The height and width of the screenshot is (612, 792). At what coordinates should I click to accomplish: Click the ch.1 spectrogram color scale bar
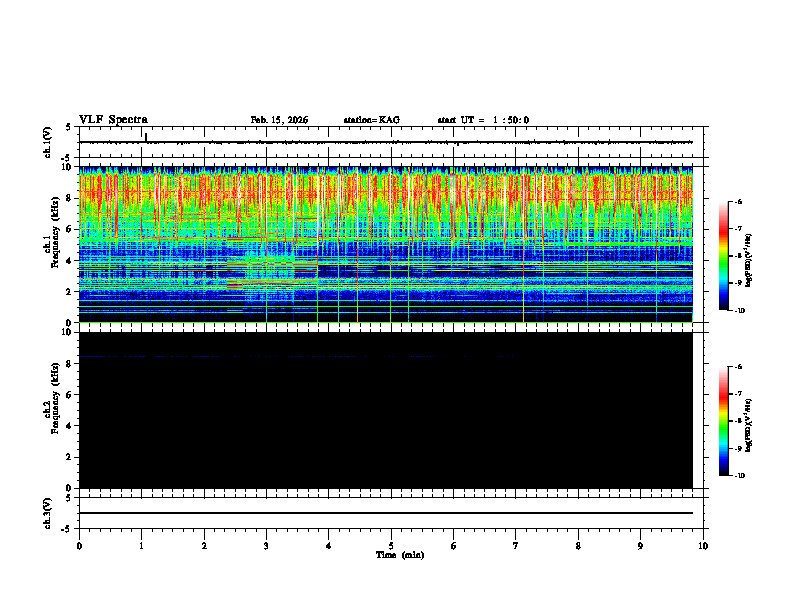tap(724, 256)
